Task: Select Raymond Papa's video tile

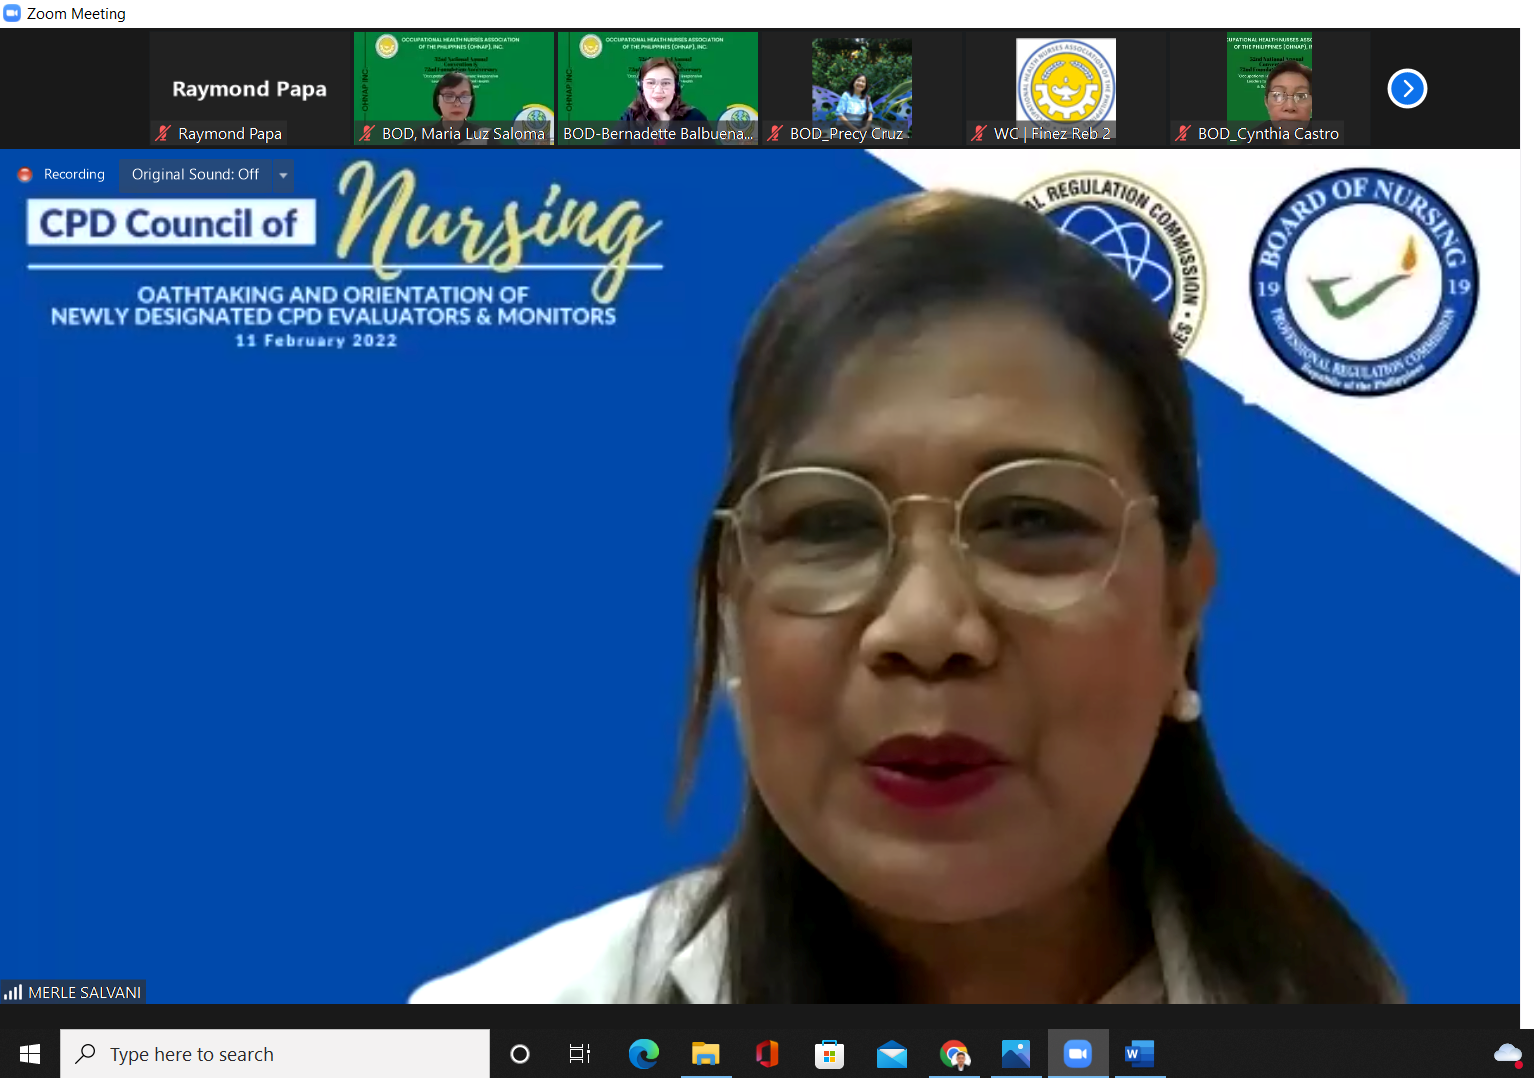Action: point(250,89)
